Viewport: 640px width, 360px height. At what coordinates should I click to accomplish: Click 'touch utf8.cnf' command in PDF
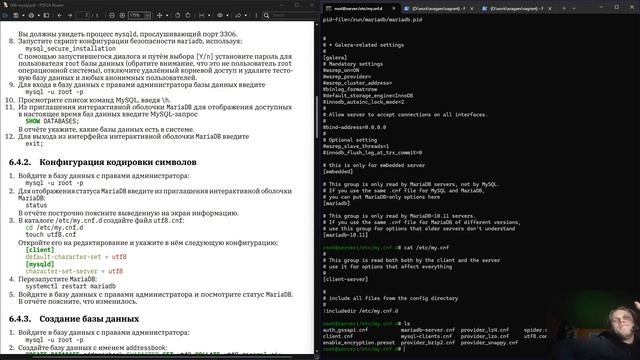pos(51,235)
